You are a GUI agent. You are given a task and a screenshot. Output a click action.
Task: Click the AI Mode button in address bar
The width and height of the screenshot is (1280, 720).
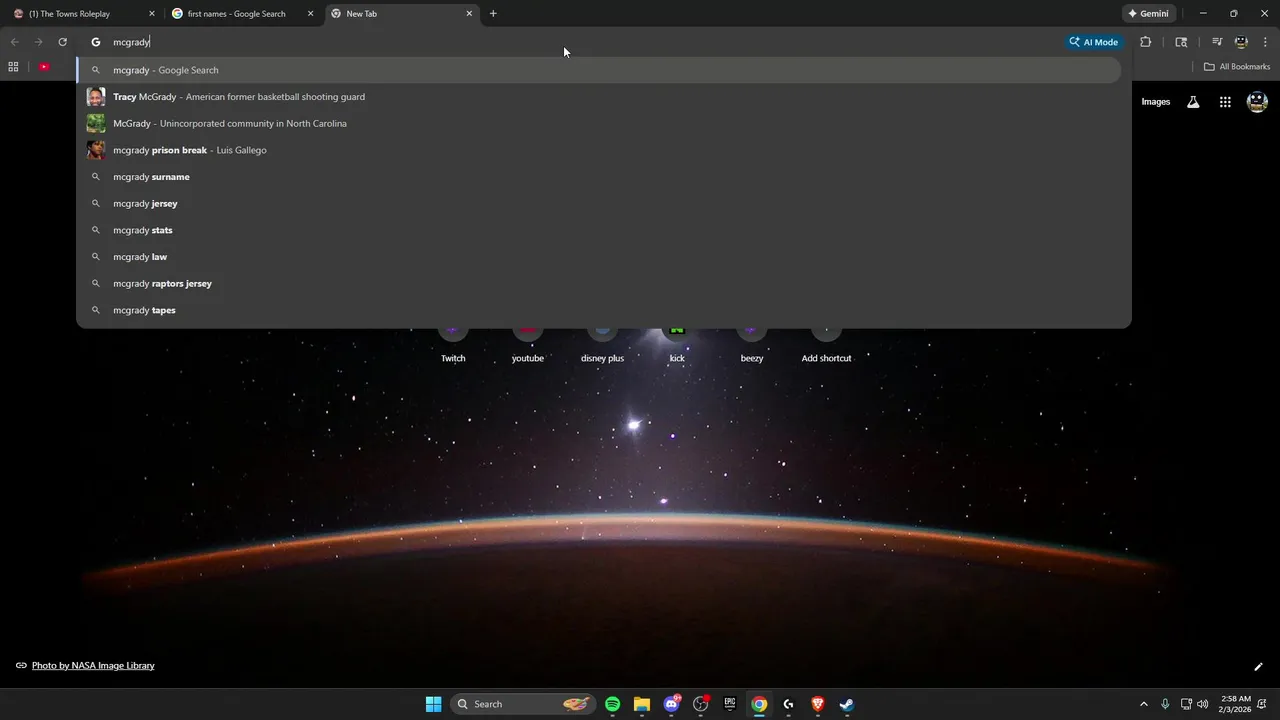pos(1094,42)
